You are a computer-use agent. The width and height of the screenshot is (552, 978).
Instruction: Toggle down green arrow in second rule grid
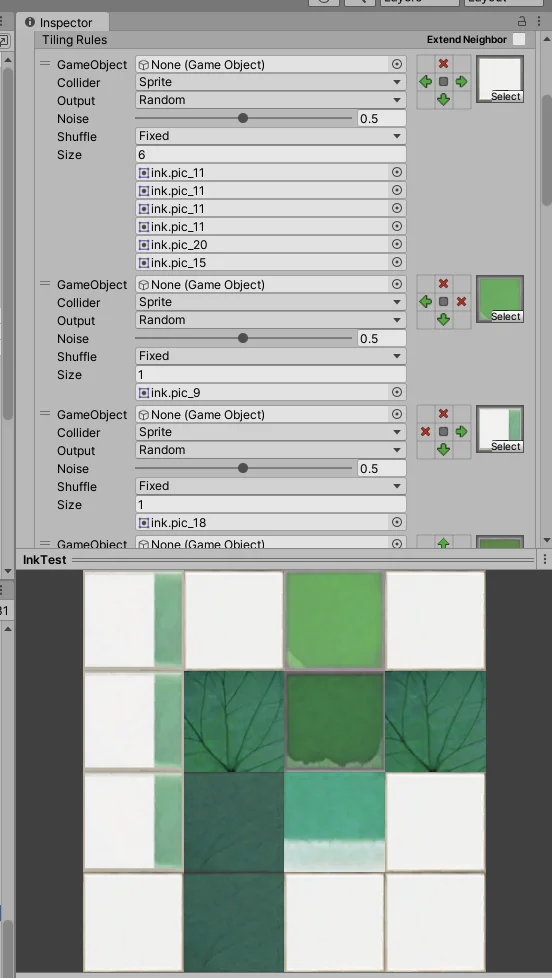[x=443, y=319]
